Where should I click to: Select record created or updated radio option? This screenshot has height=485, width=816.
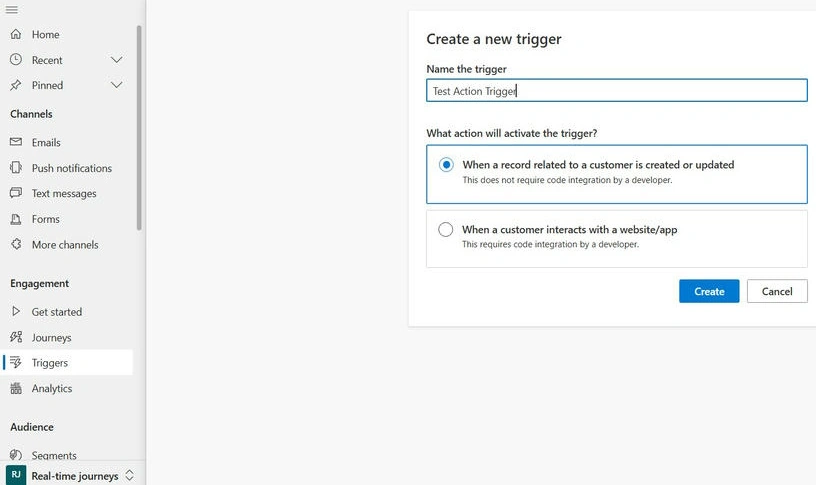click(446, 164)
